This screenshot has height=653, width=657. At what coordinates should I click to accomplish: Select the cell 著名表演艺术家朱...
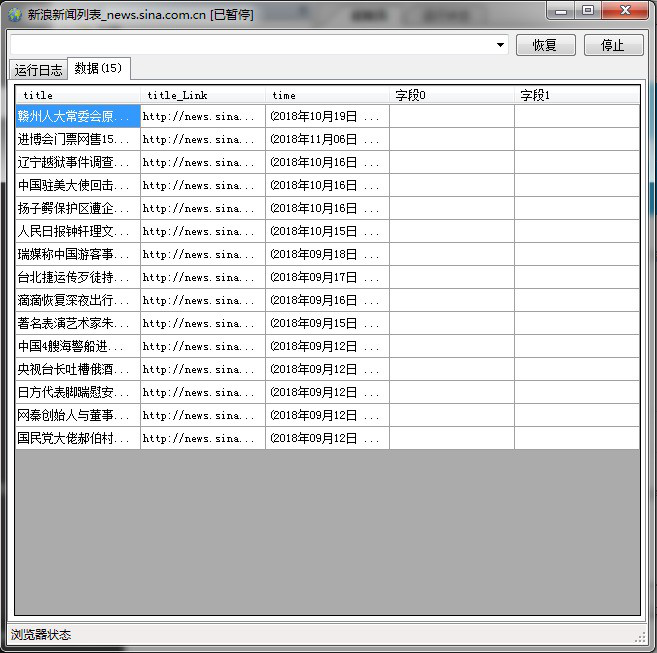pyautogui.click(x=78, y=324)
